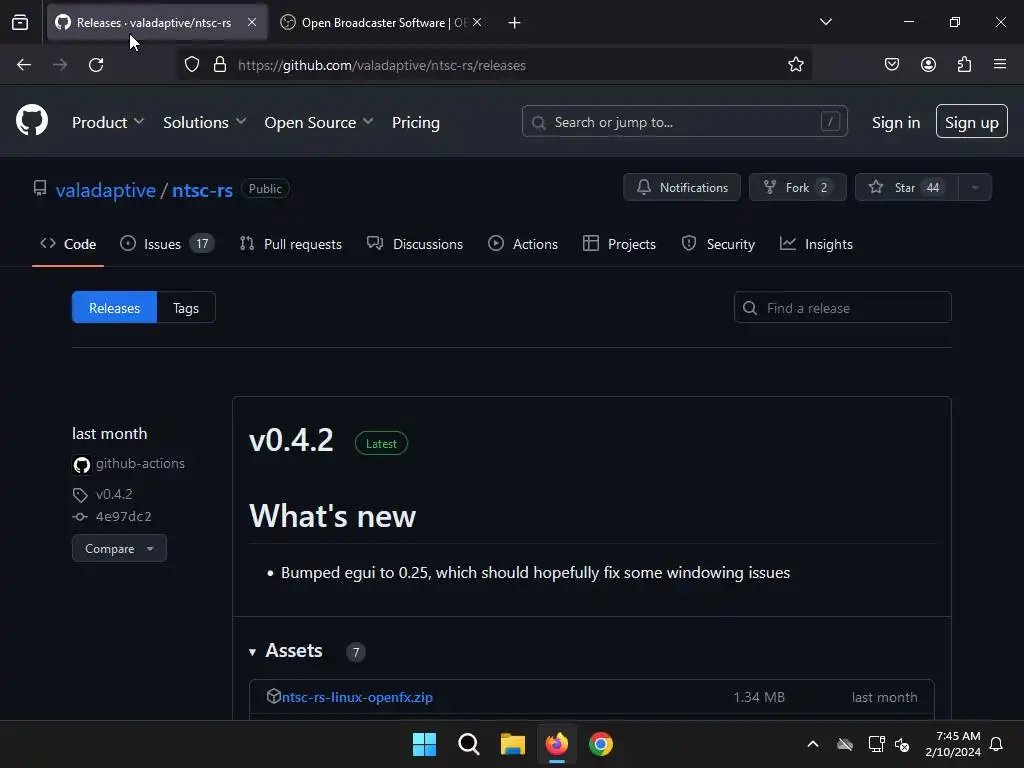This screenshot has width=1024, height=768.
Task: List all tabs with dropdown chevron
Action: click(825, 22)
